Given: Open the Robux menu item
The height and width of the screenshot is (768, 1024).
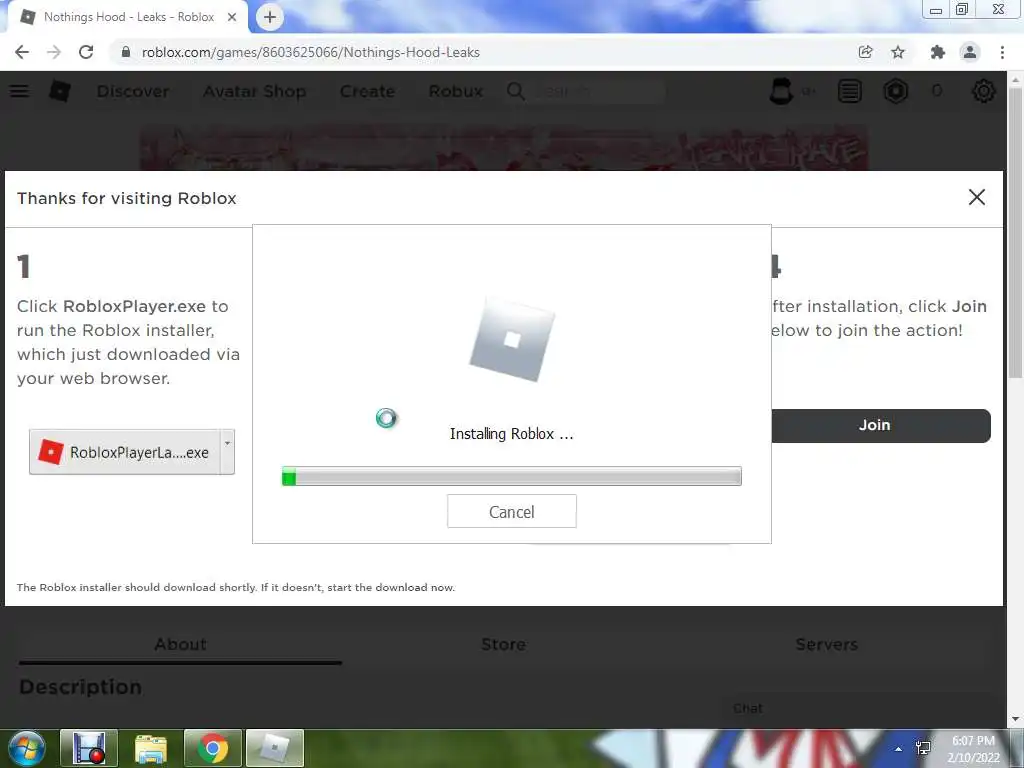Looking at the screenshot, I should pyautogui.click(x=456, y=91).
